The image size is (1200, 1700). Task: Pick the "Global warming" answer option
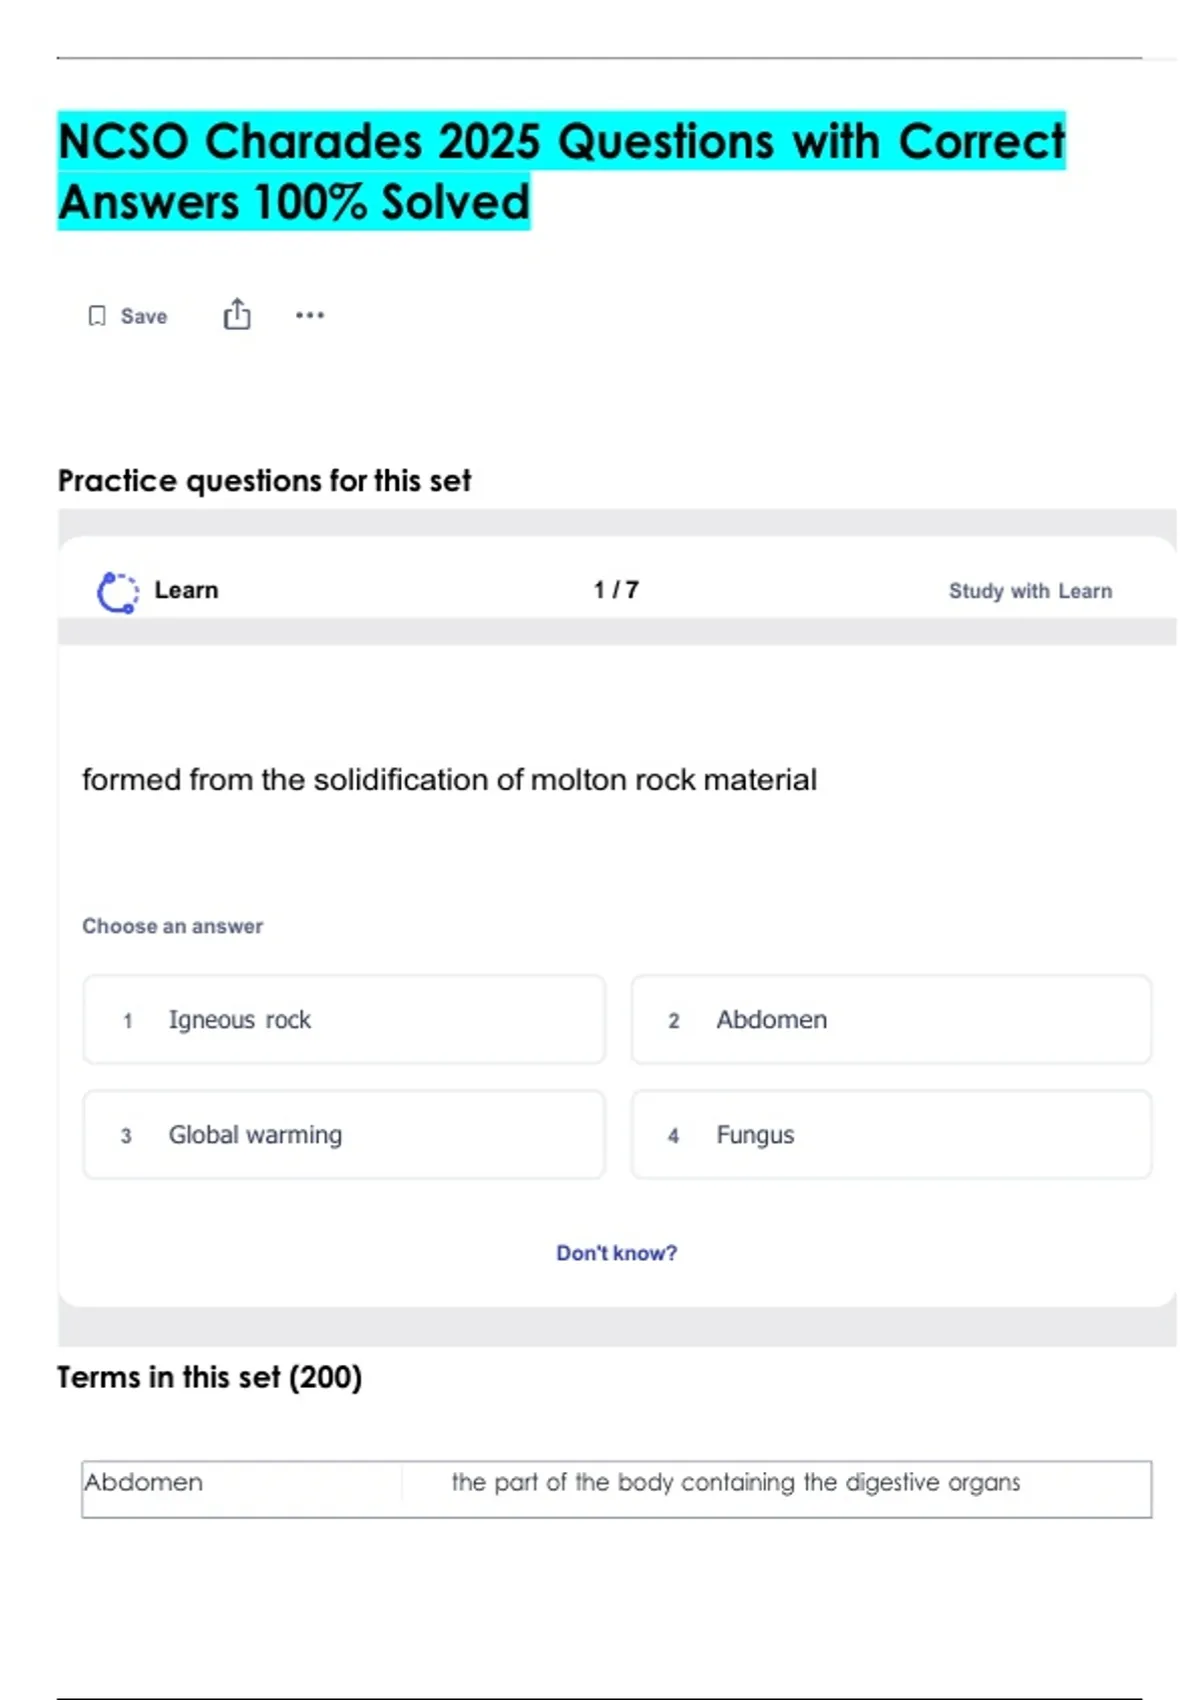pos(344,1135)
